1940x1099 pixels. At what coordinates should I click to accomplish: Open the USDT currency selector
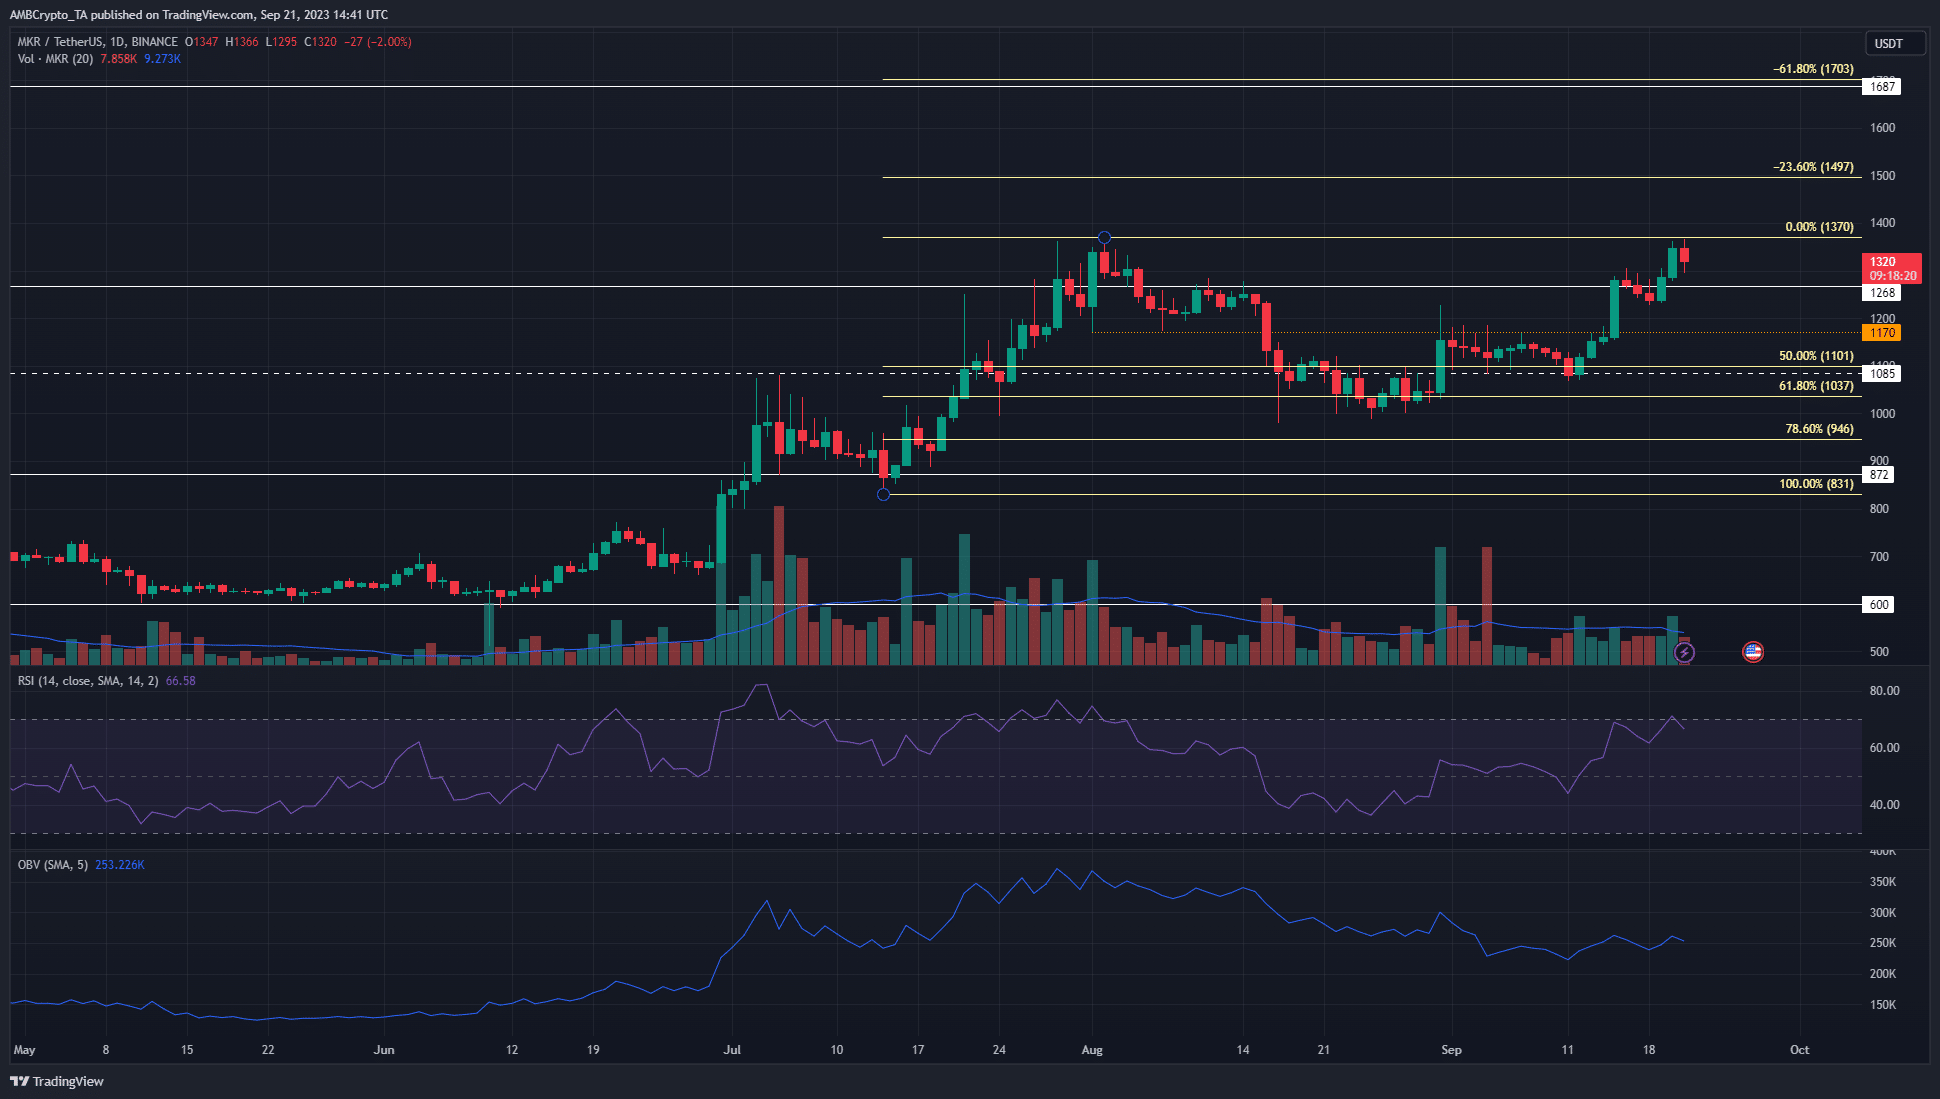(x=1895, y=43)
